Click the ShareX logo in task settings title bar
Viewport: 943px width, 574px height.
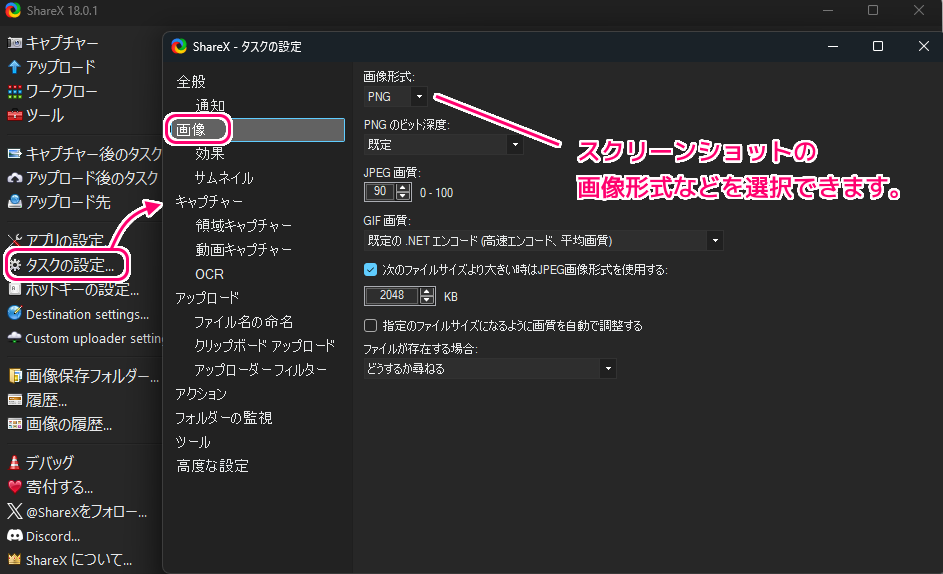tap(179, 46)
